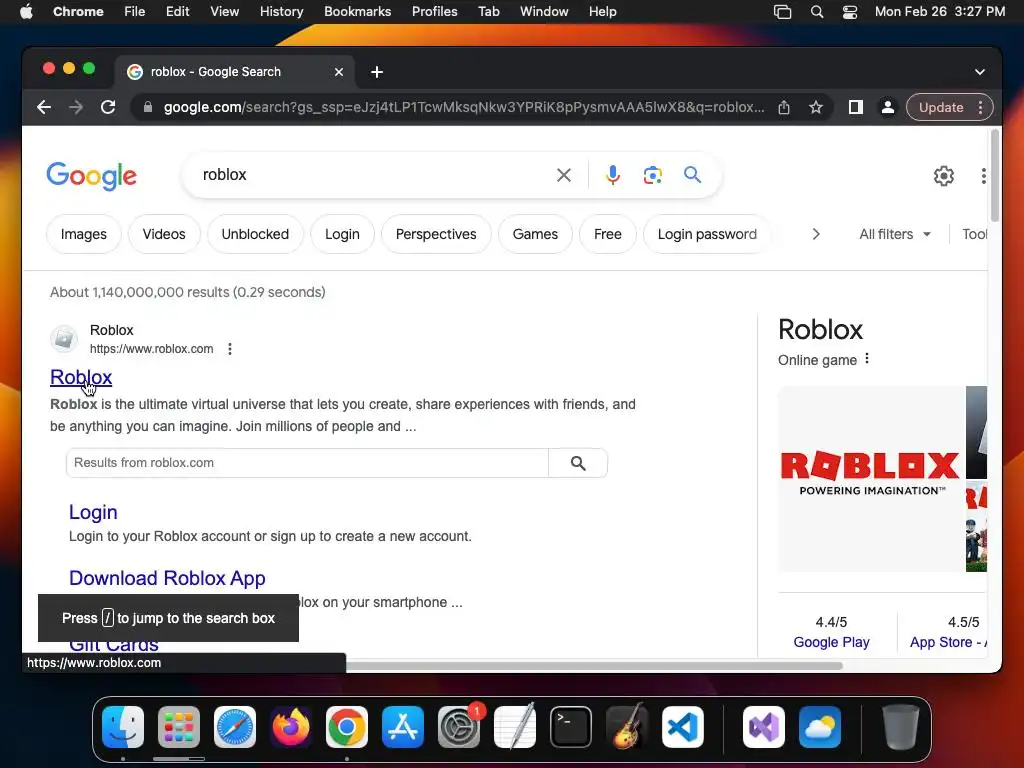
Task: Launch Safari from the dock
Action: coord(234,726)
